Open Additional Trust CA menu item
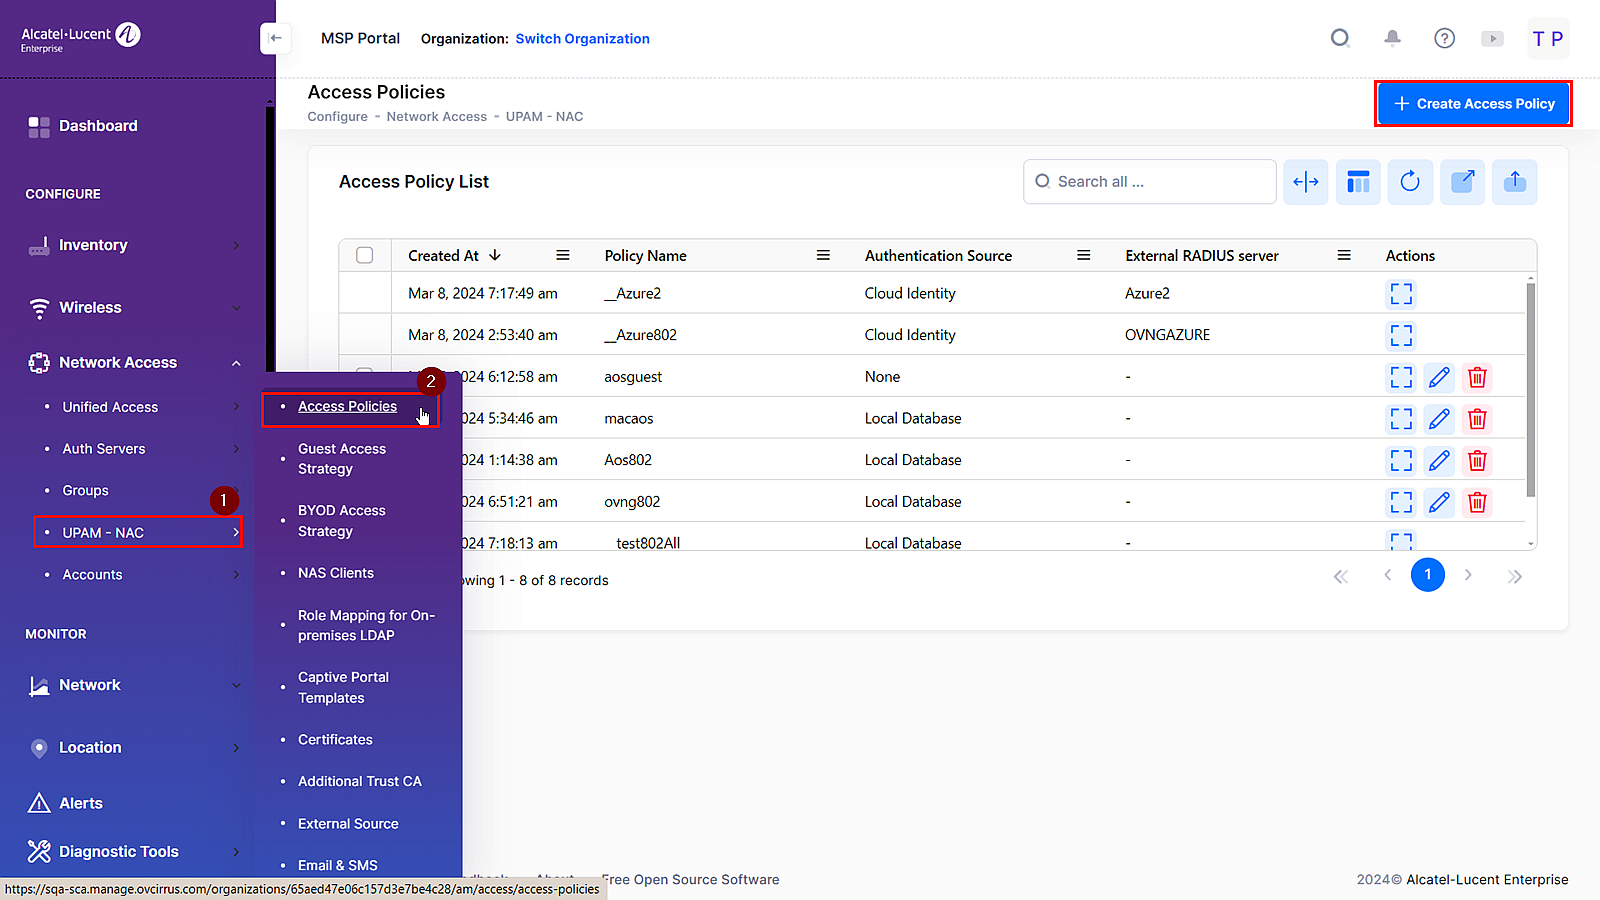The width and height of the screenshot is (1600, 900). click(x=360, y=782)
